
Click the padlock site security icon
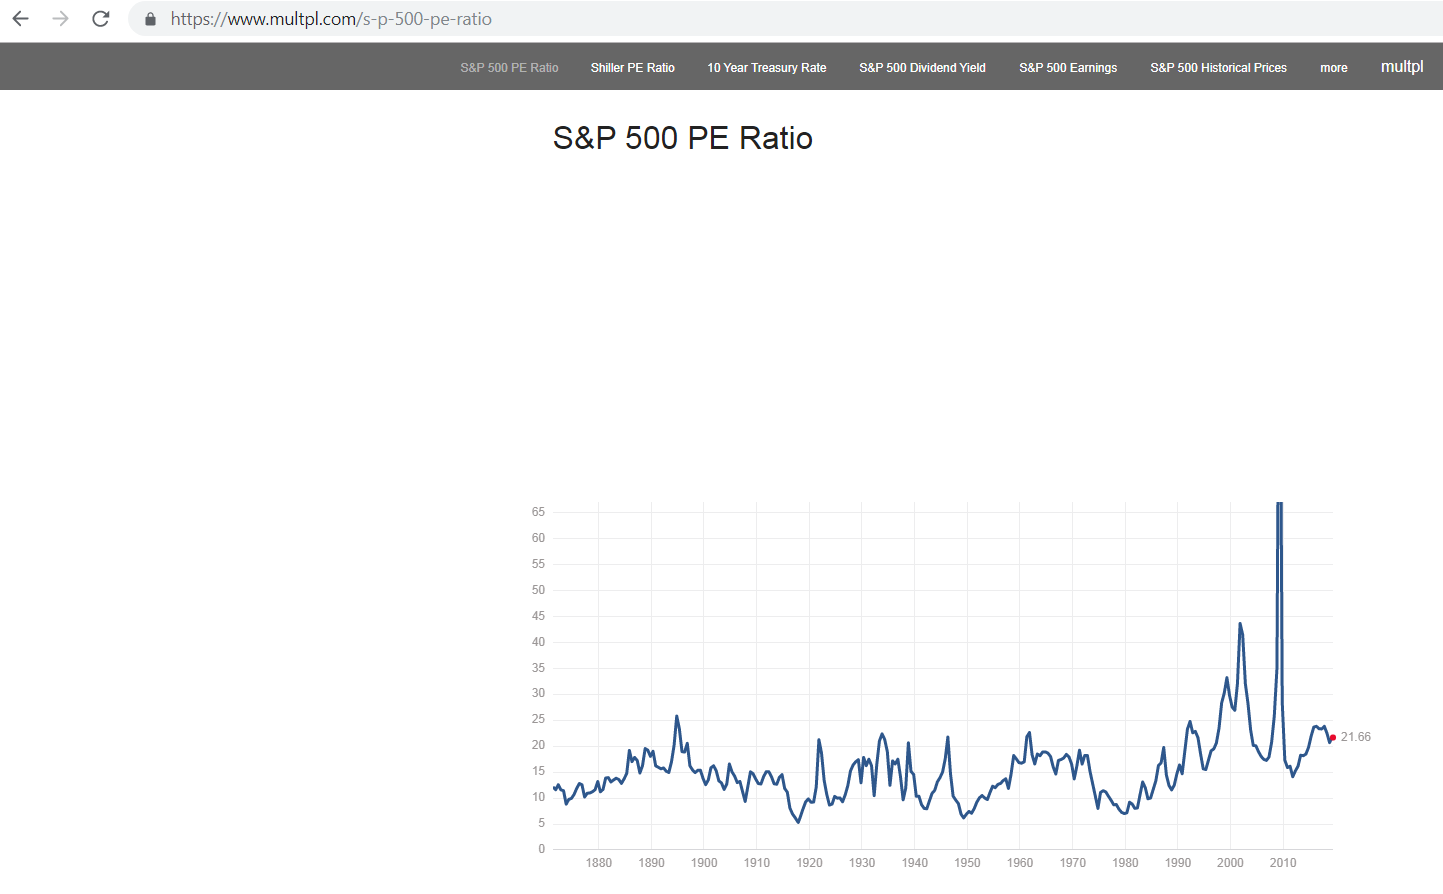click(x=150, y=19)
